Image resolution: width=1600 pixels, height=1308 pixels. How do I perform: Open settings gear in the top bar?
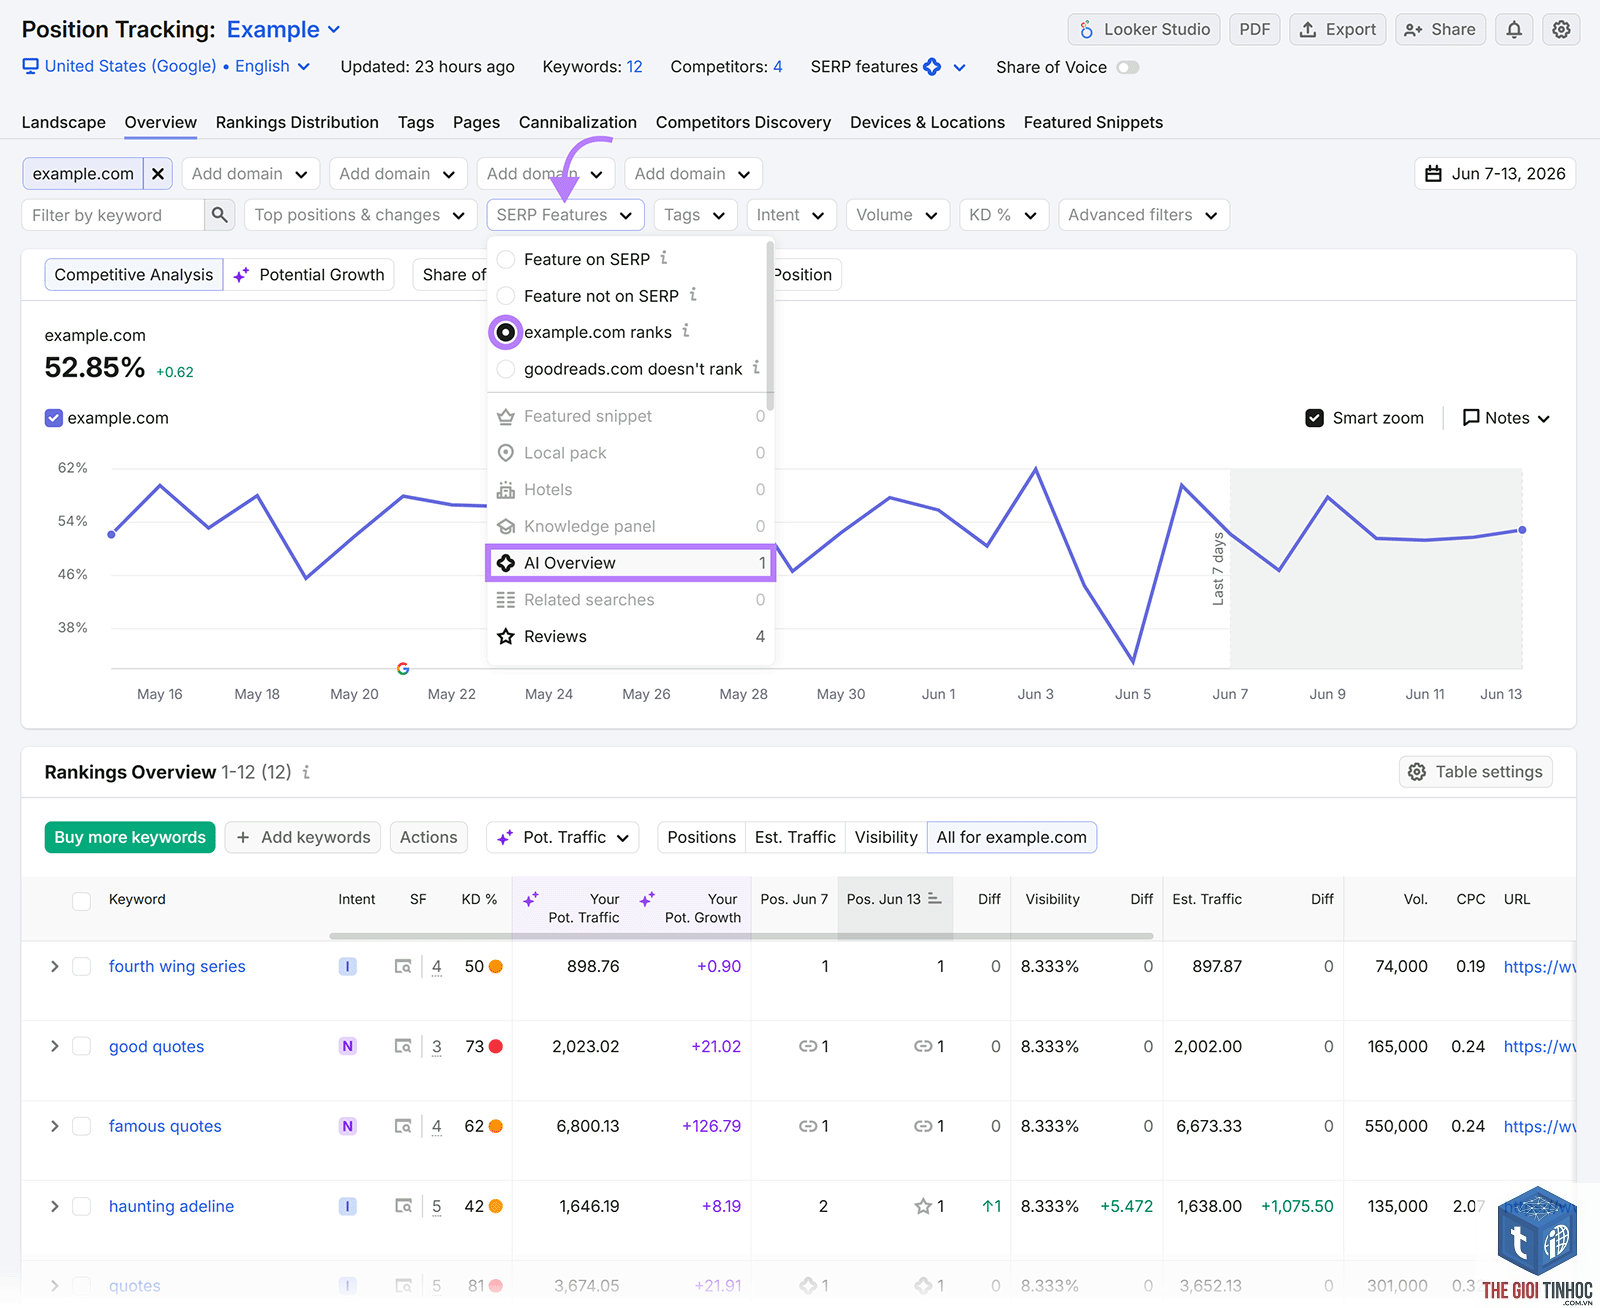(1561, 30)
